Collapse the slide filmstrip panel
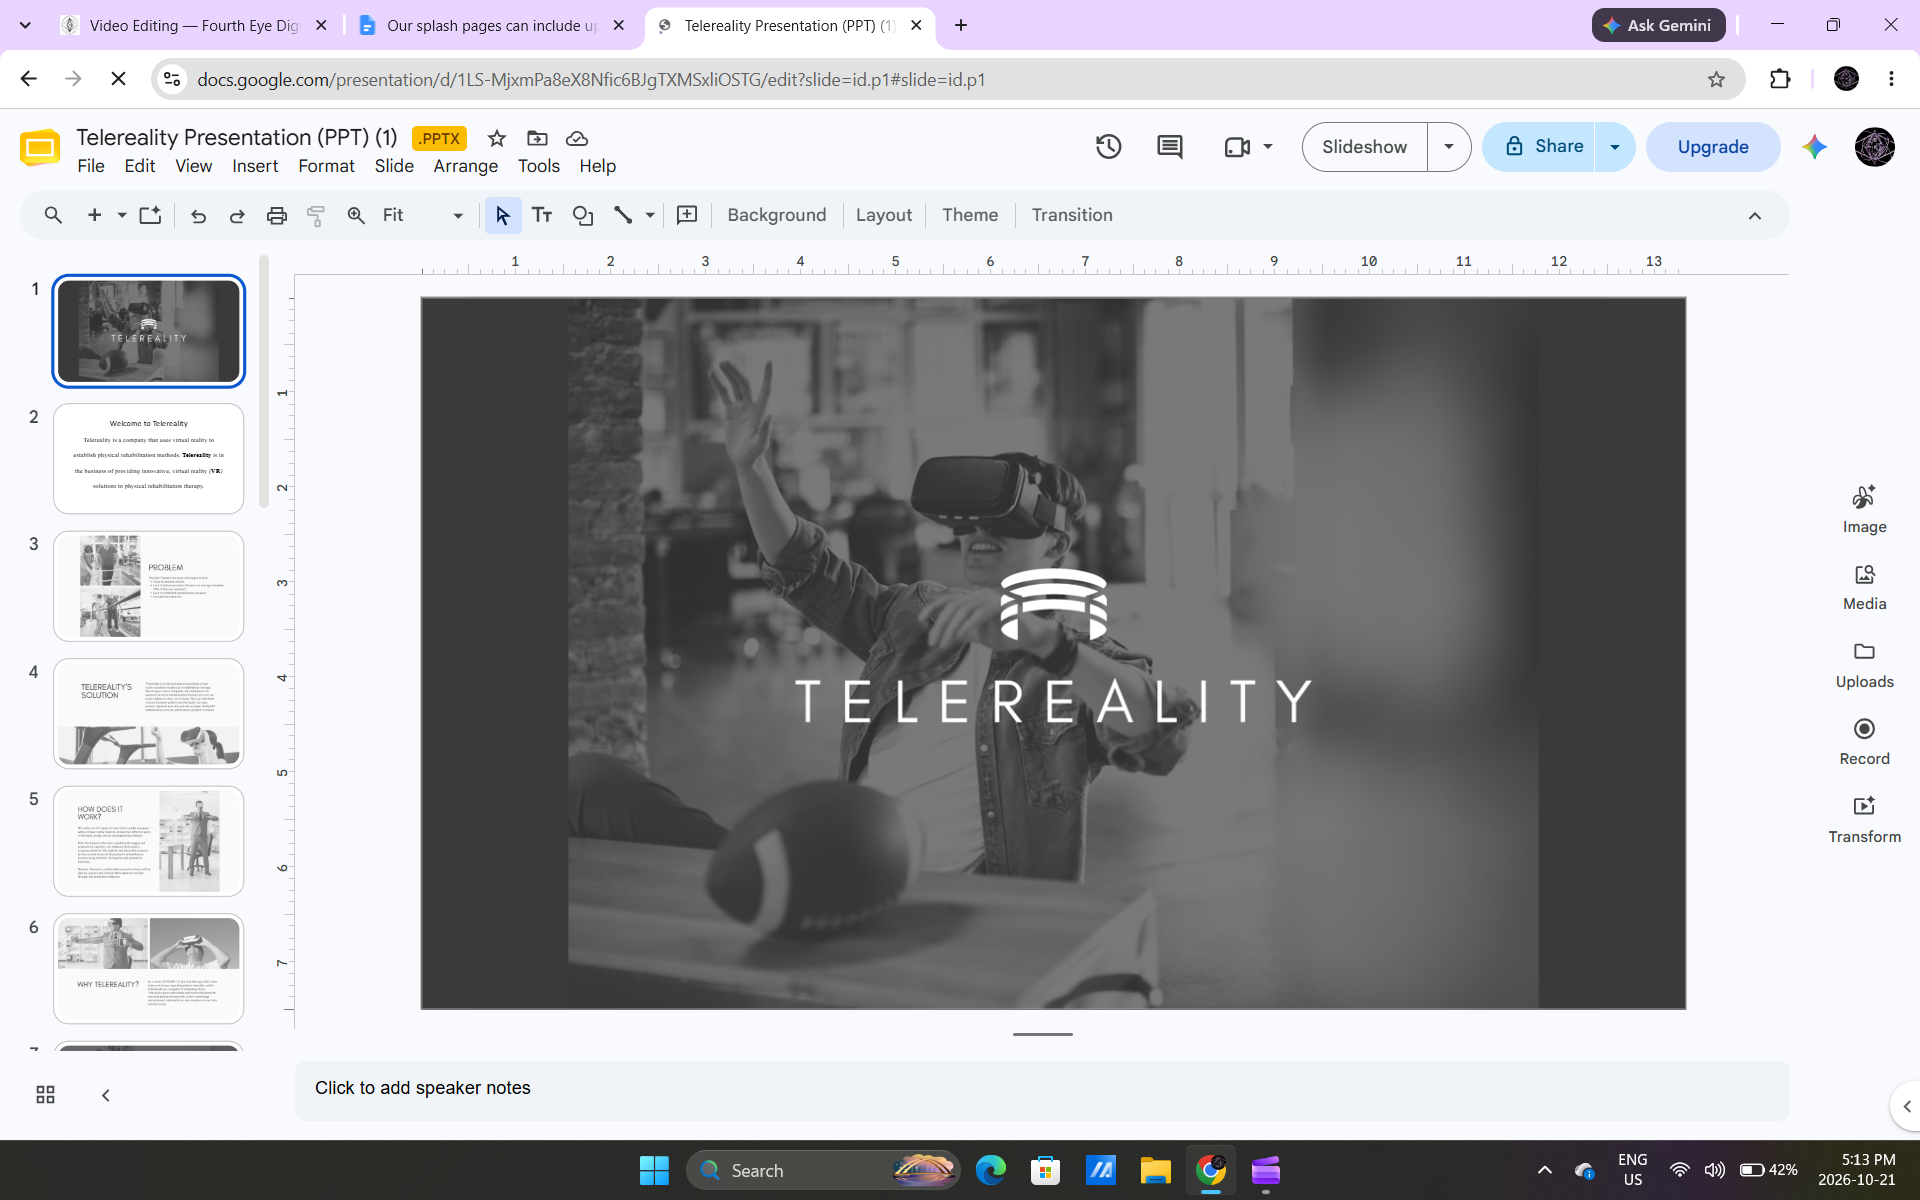The image size is (1920, 1200). pos(106,1095)
